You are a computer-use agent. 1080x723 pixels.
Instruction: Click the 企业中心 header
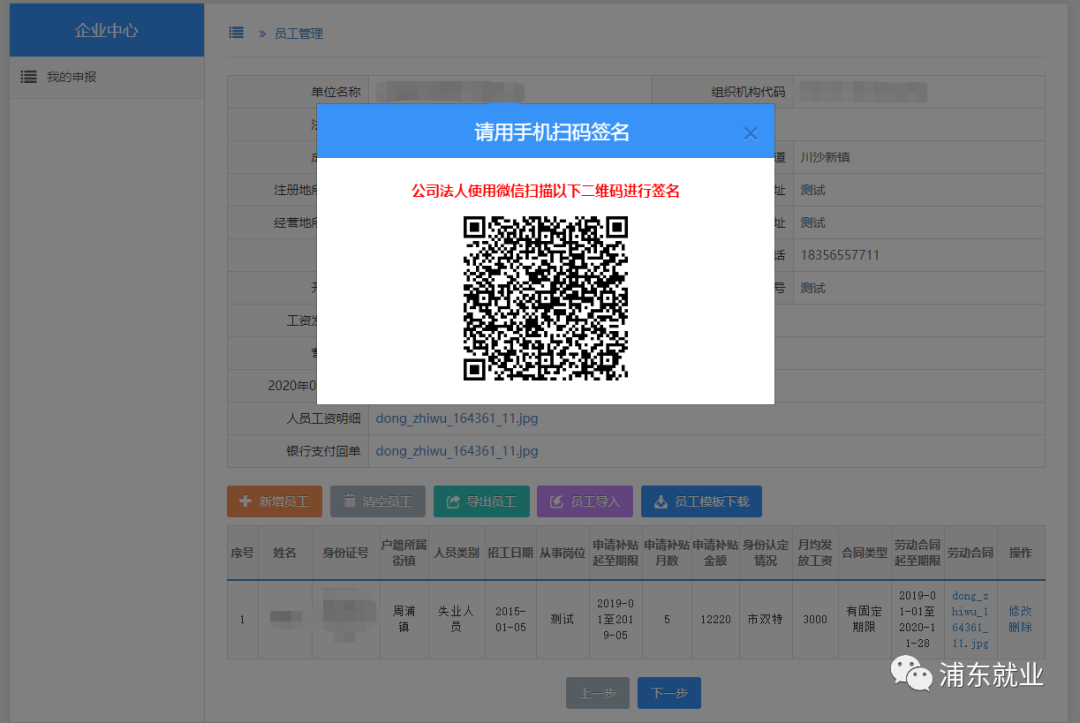coord(106,30)
